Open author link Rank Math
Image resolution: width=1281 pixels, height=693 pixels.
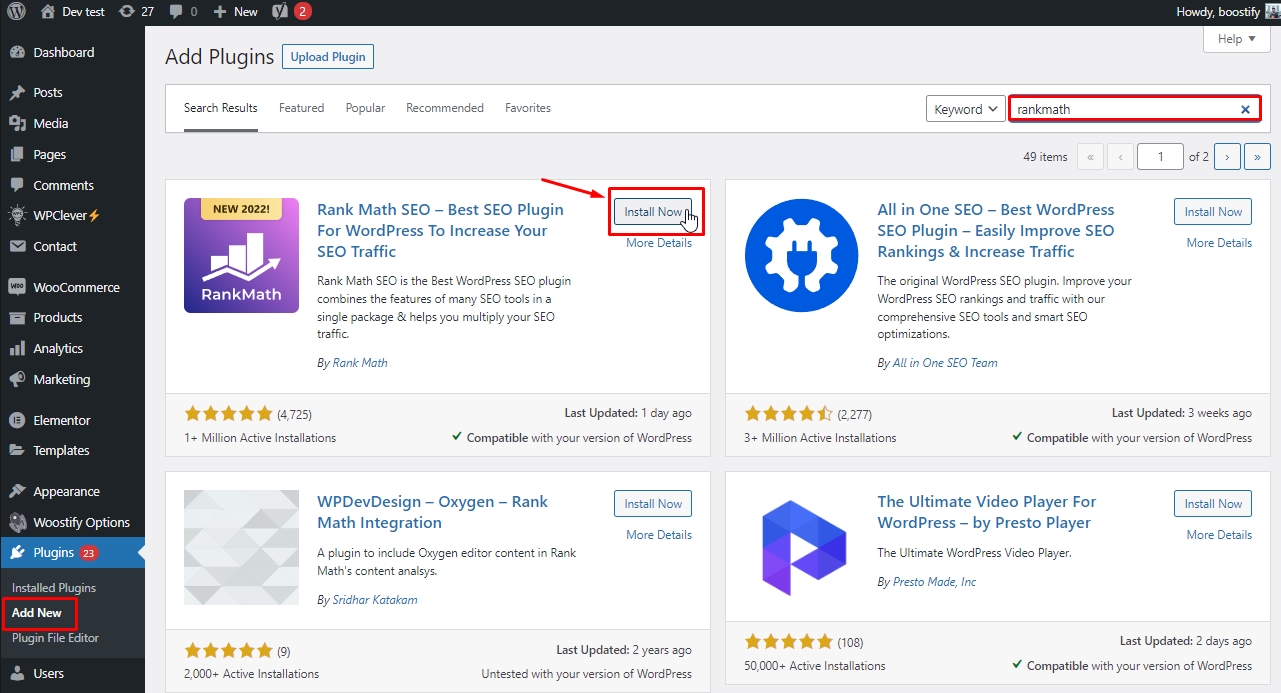pyautogui.click(x=360, y=363)
